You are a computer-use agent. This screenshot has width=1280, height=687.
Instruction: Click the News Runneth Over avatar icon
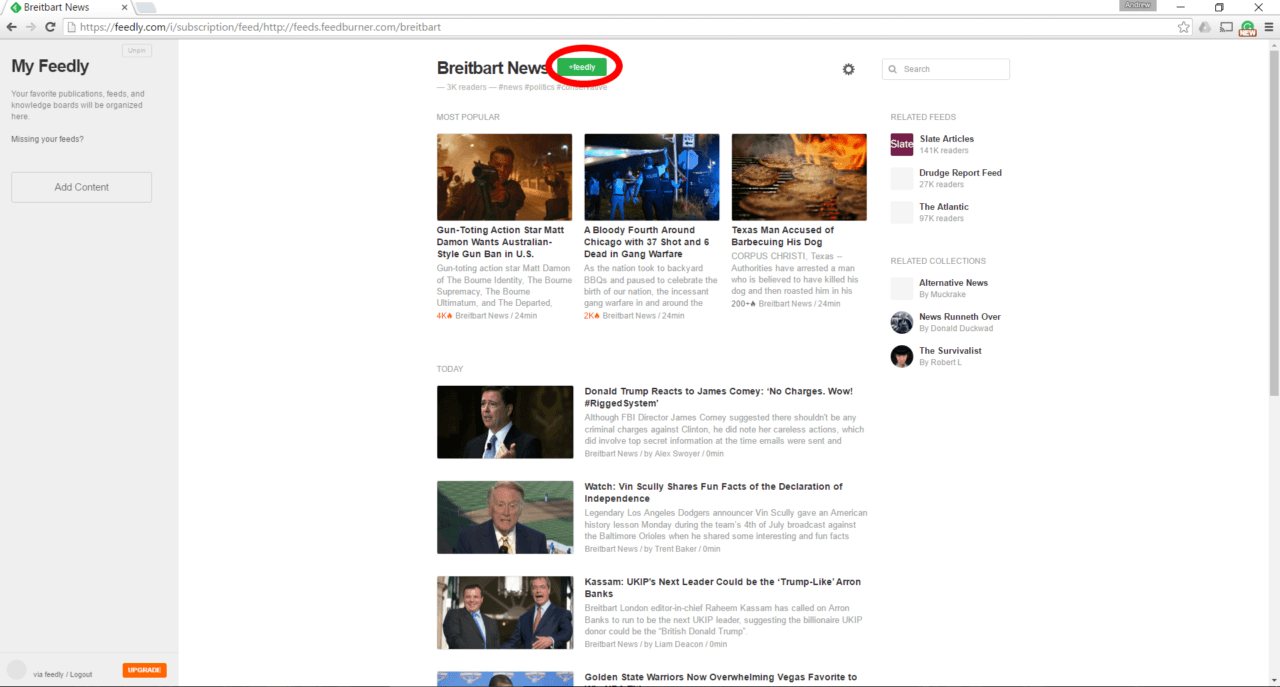pyautogui.click(x=902, y=322)
